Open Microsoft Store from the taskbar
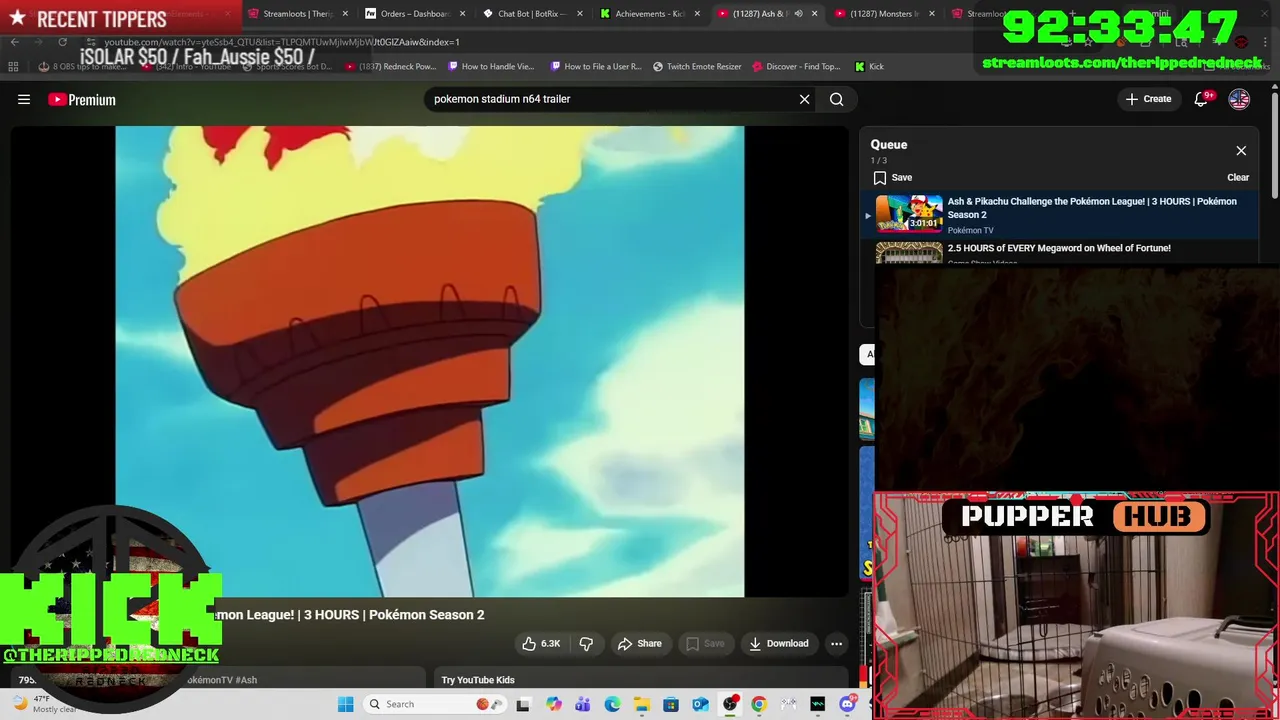 [x=671, y=705]
